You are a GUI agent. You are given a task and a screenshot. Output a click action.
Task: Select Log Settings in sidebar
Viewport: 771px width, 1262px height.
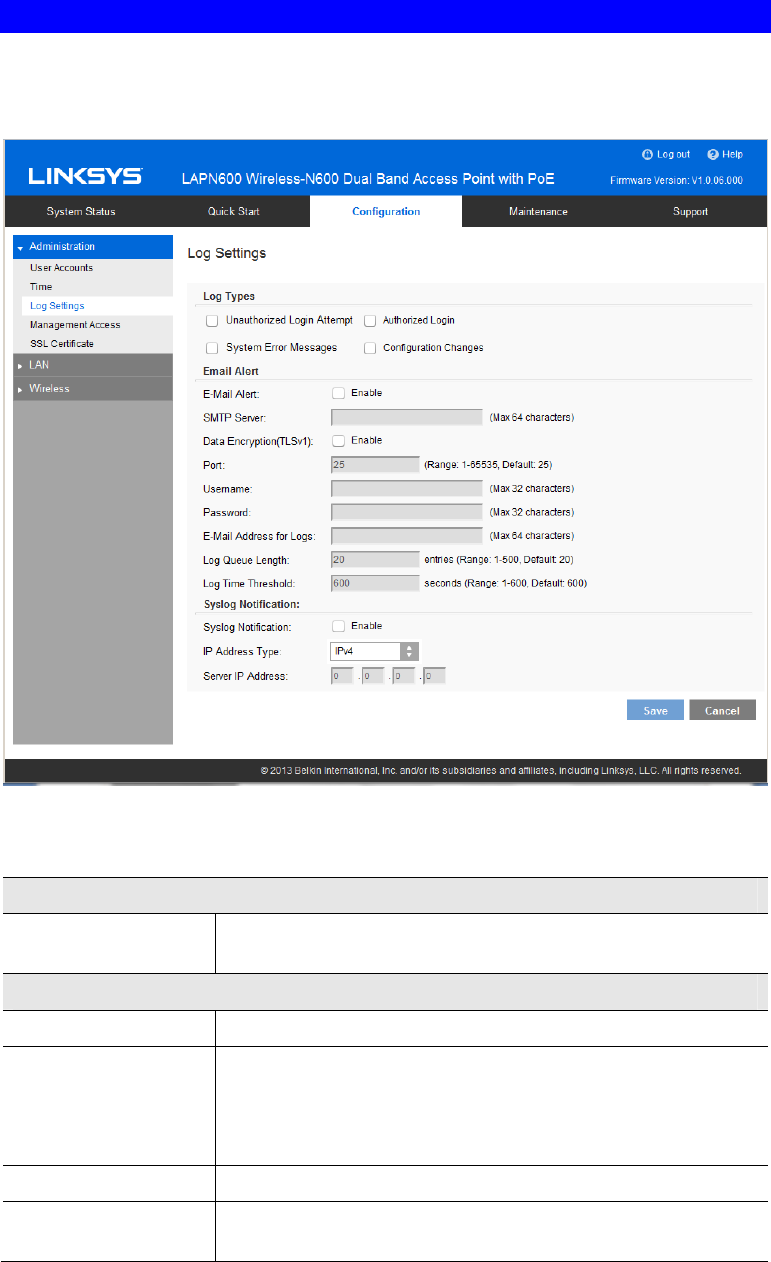[x=57, y=306]
